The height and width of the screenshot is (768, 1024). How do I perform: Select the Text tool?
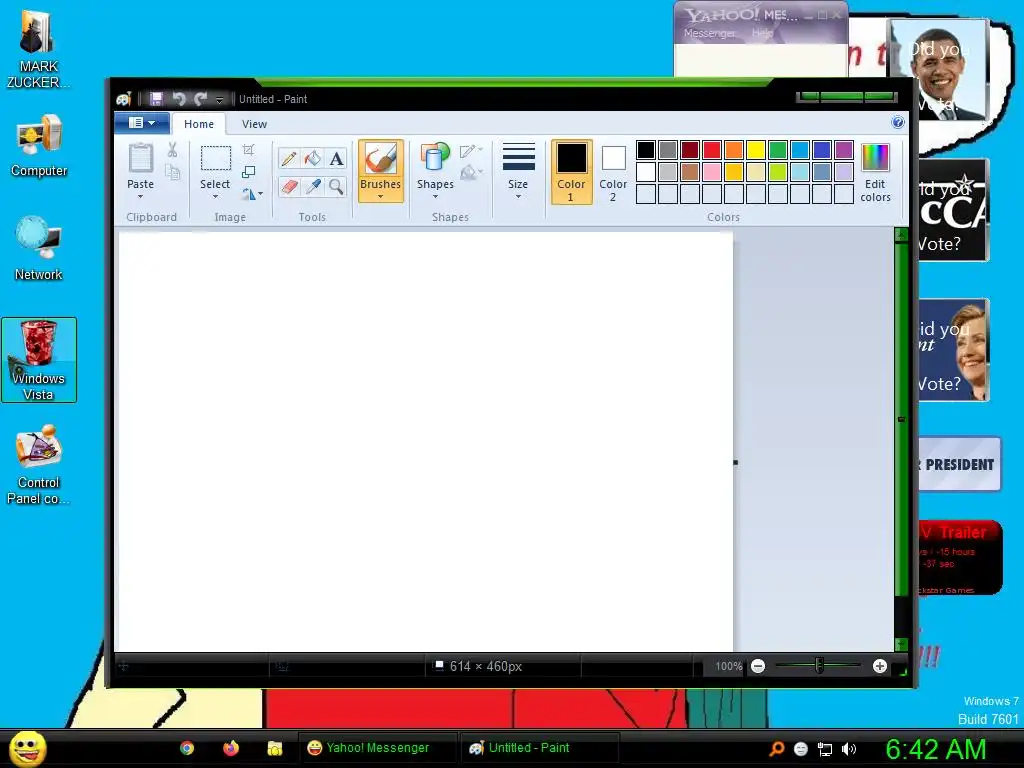pyautogui.click(x=336, y=158)
